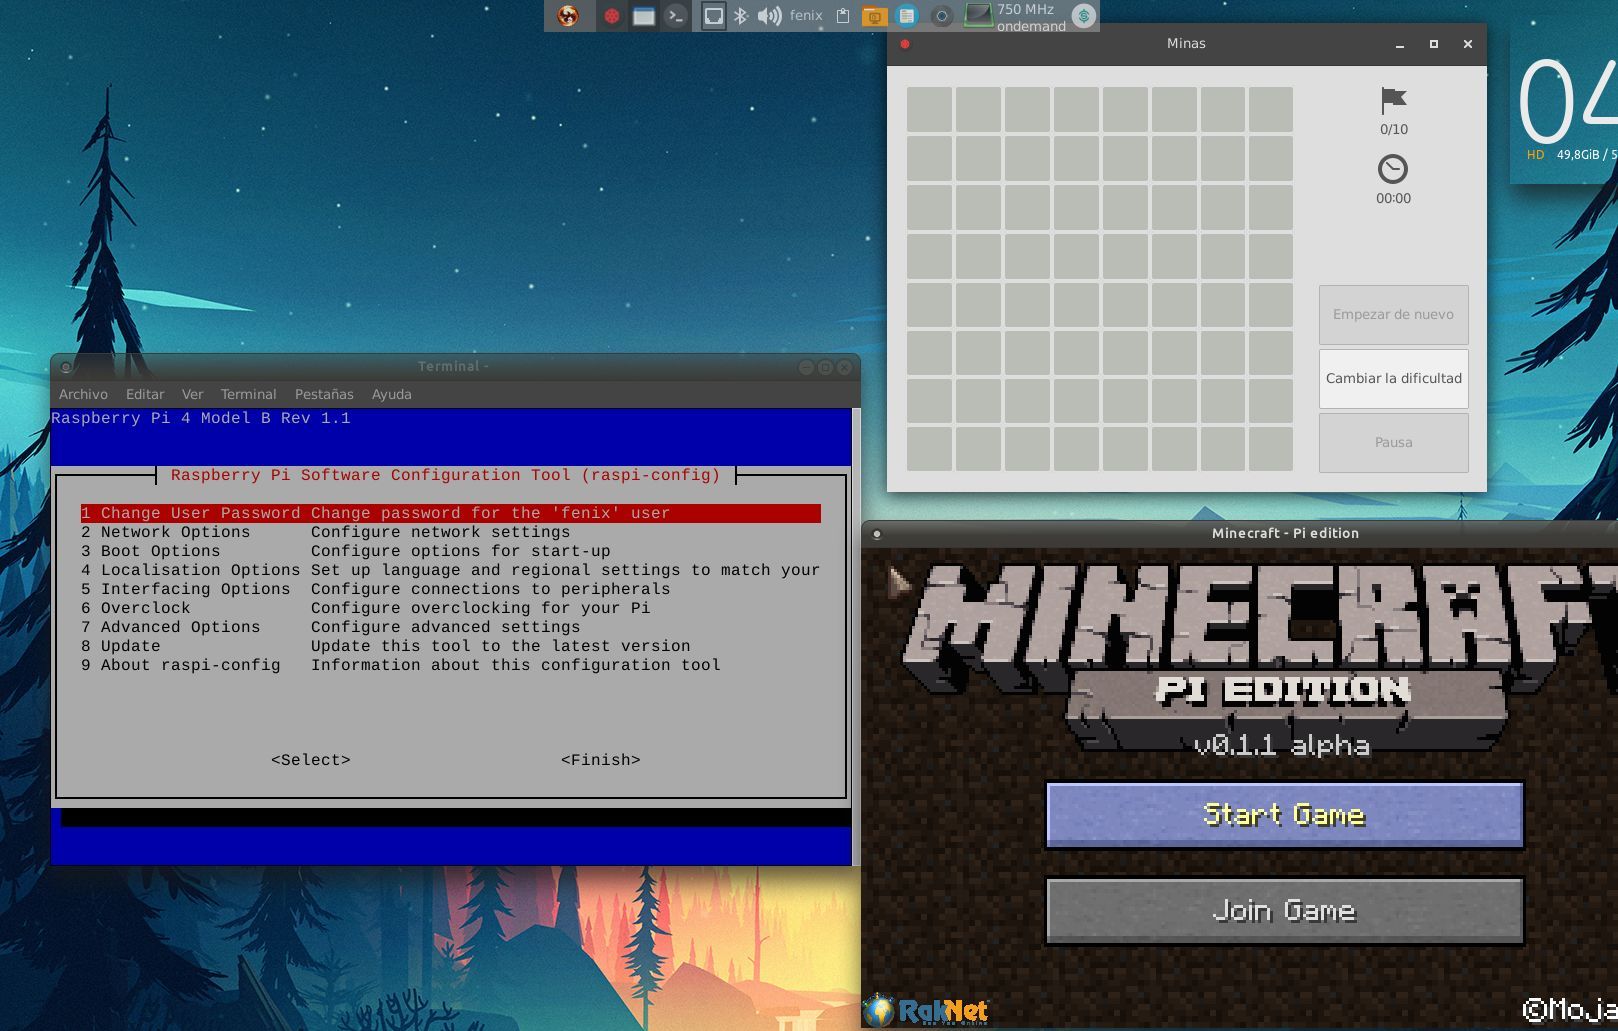
Task: Click the Minecraft window menu dot in titlebar
Action: pos(877,534)
